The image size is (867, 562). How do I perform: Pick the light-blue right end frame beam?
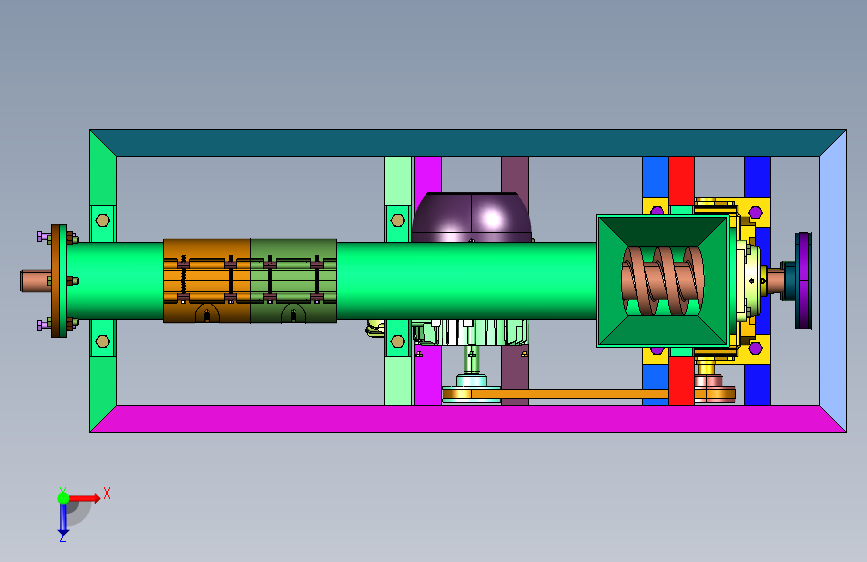point(833,281)
